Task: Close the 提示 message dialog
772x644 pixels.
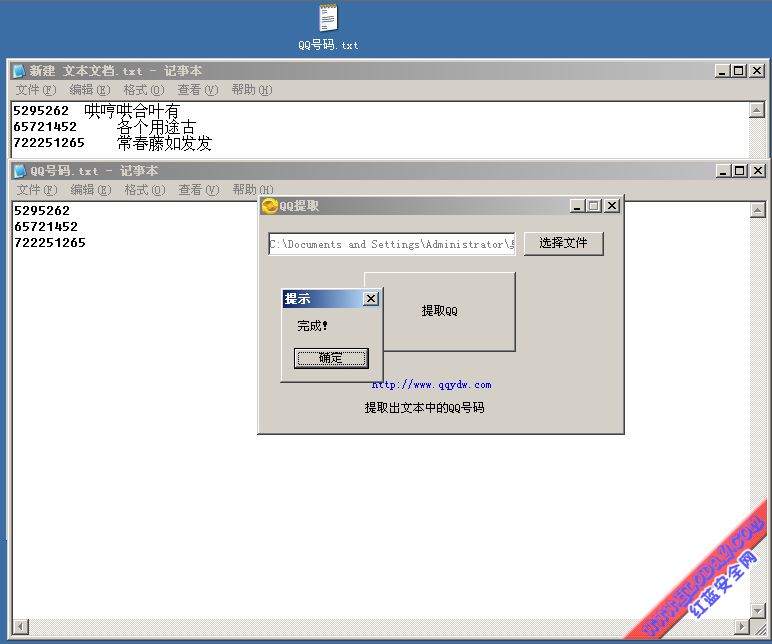Action: point(371,298)
